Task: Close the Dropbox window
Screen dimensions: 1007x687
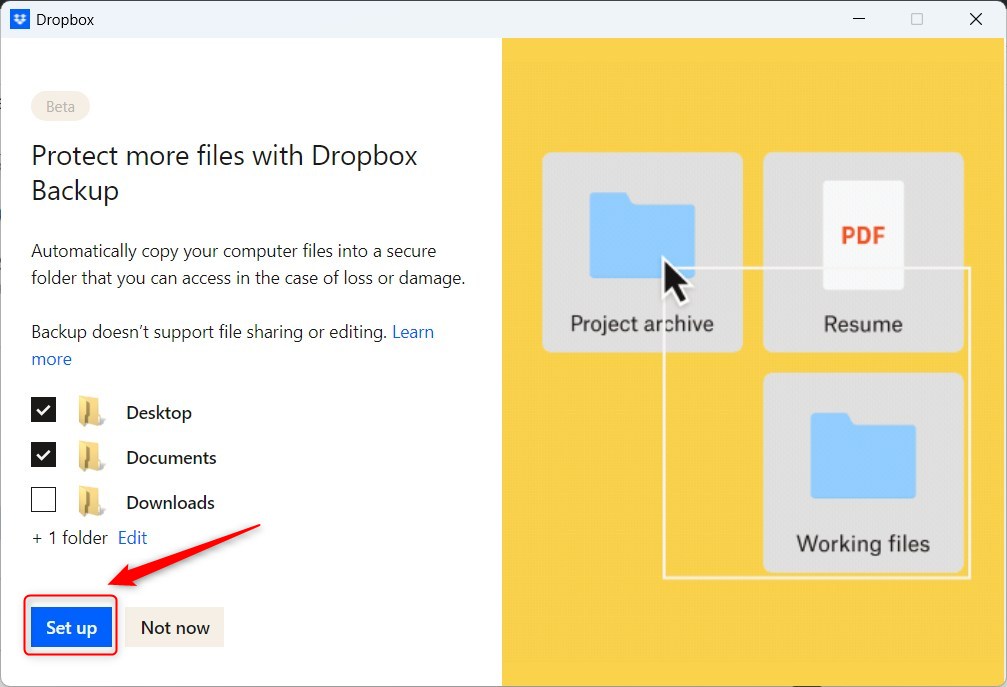Action: (976, 19)
